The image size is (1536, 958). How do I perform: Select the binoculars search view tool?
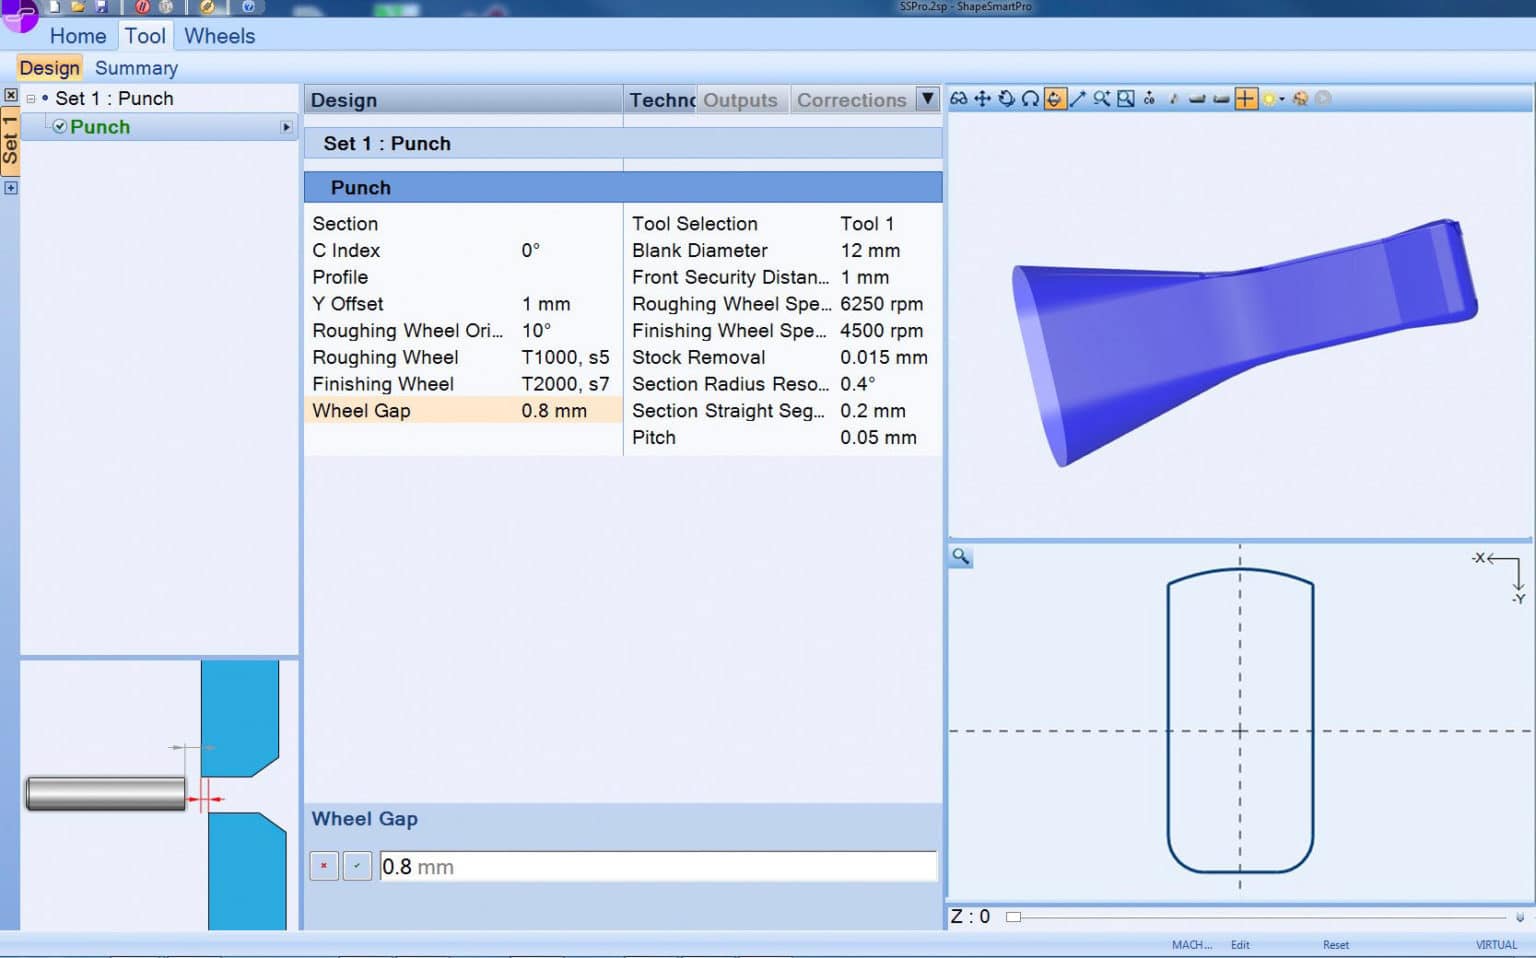pos(958,98)
